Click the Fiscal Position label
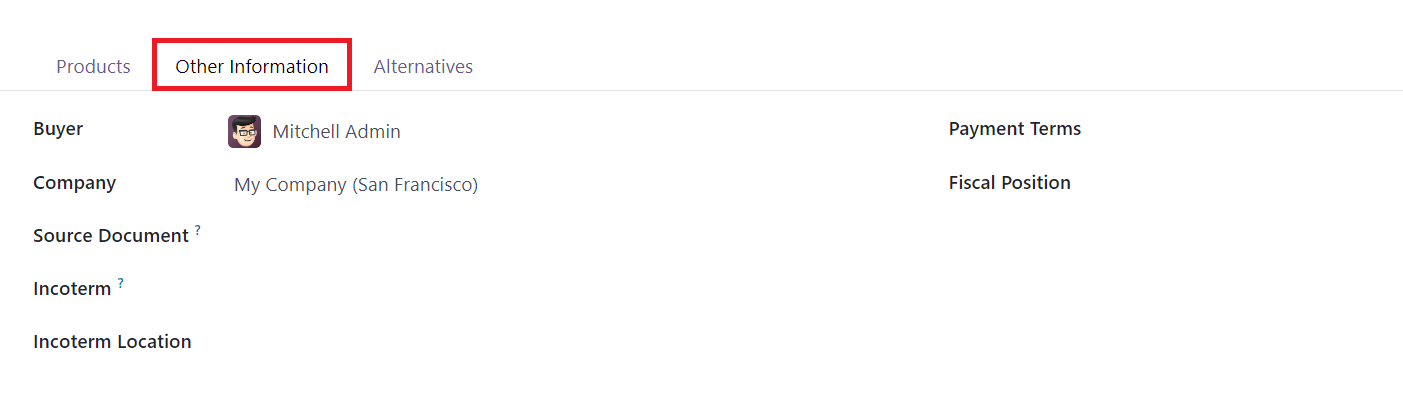 [1010, 183]
